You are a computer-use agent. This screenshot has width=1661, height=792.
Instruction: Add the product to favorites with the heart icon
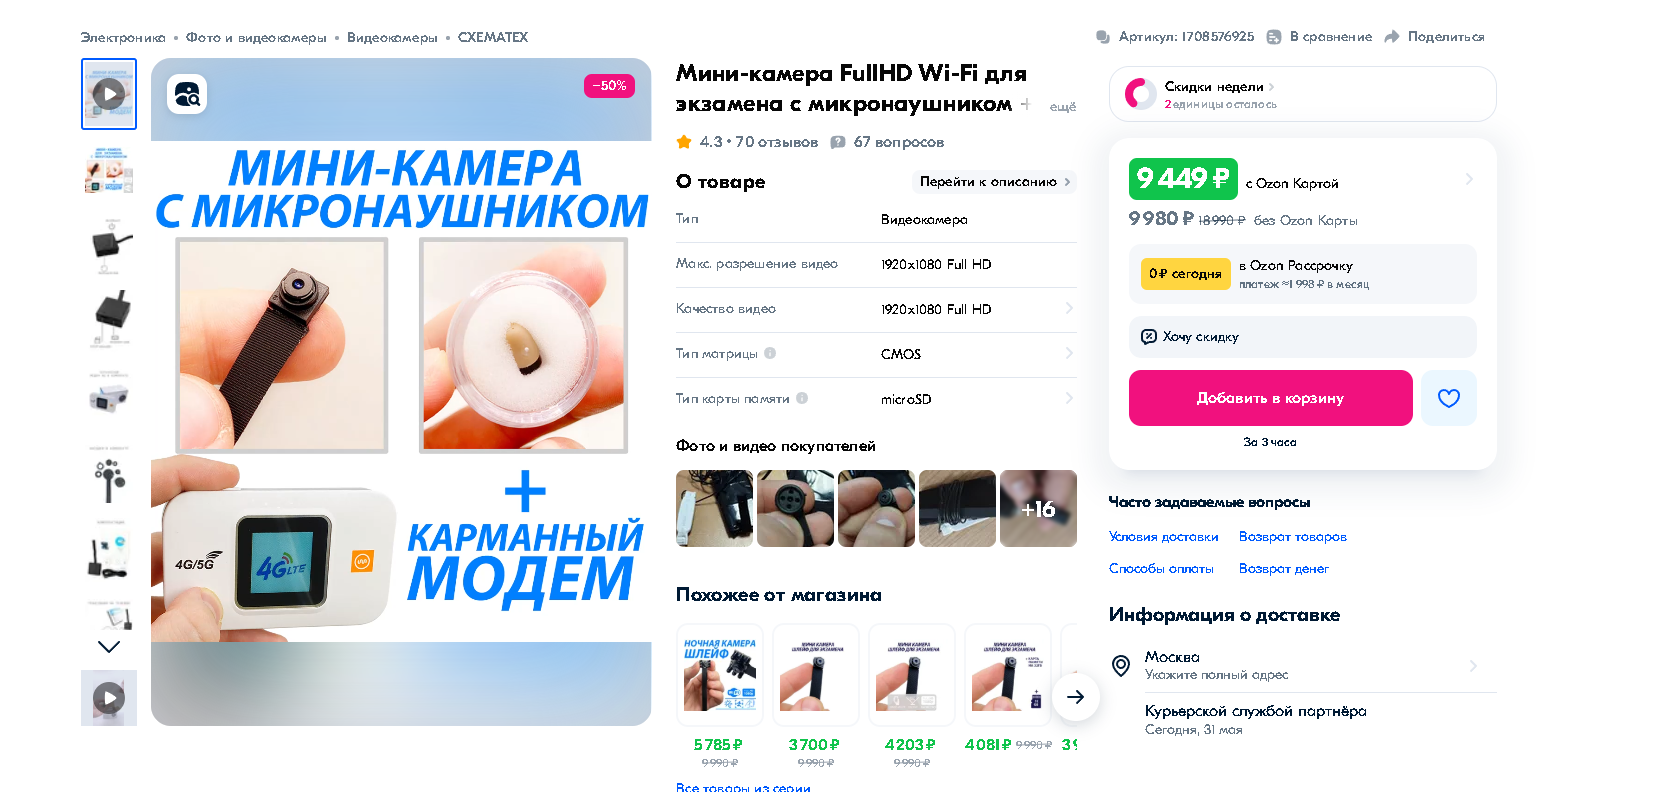[x=1448, y=398]
